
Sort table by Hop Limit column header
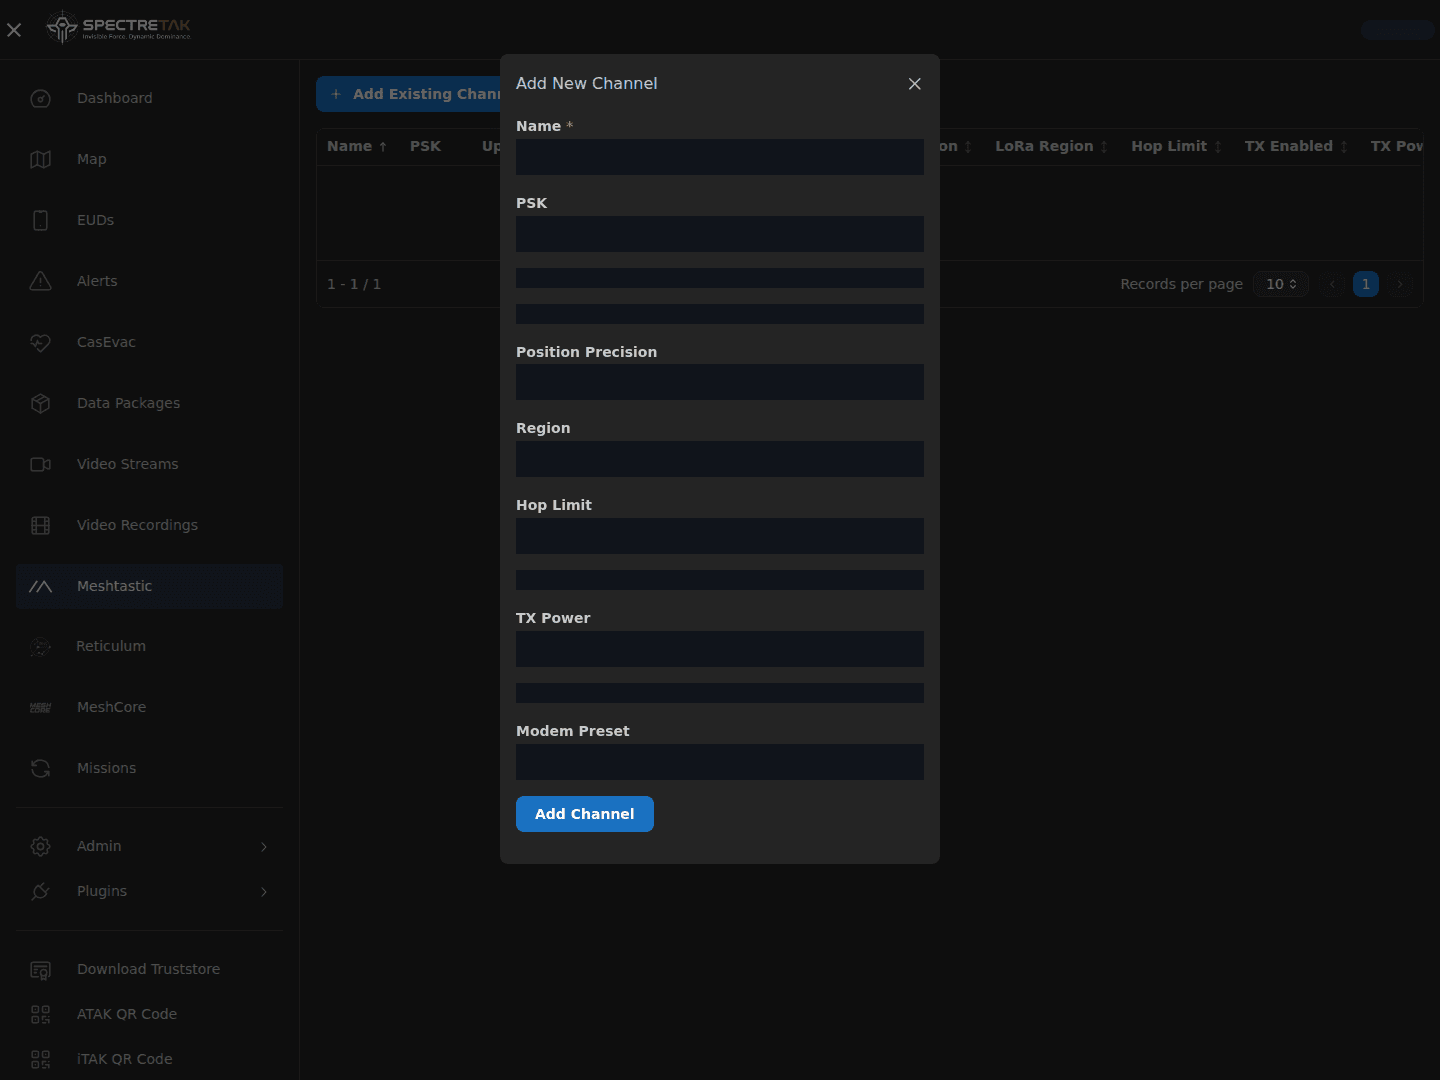pyautogui.click(x=1177, y=146)
